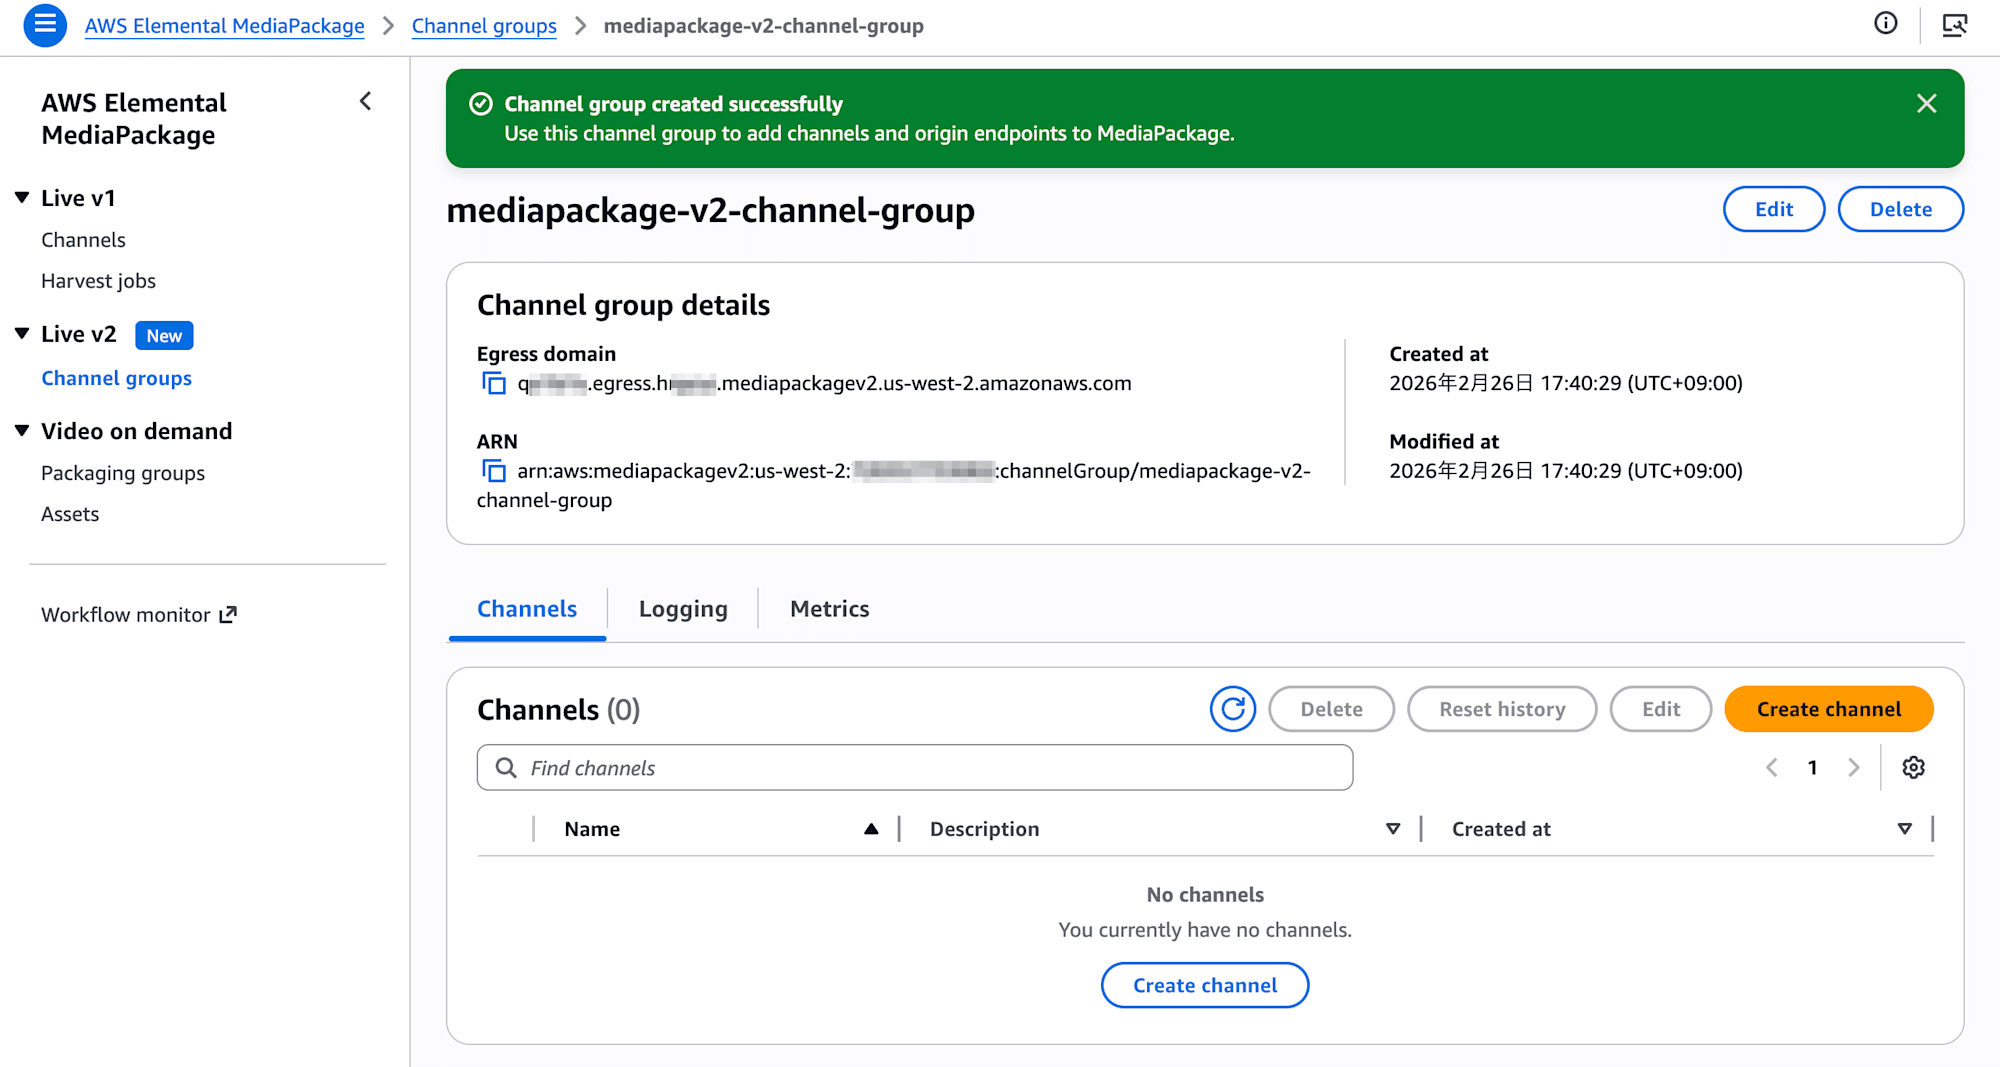Sort channels by Name column
Image resolution: width=2000 pixels, height=1067 pixels.
pyautogui.click(x=870, y=829)
